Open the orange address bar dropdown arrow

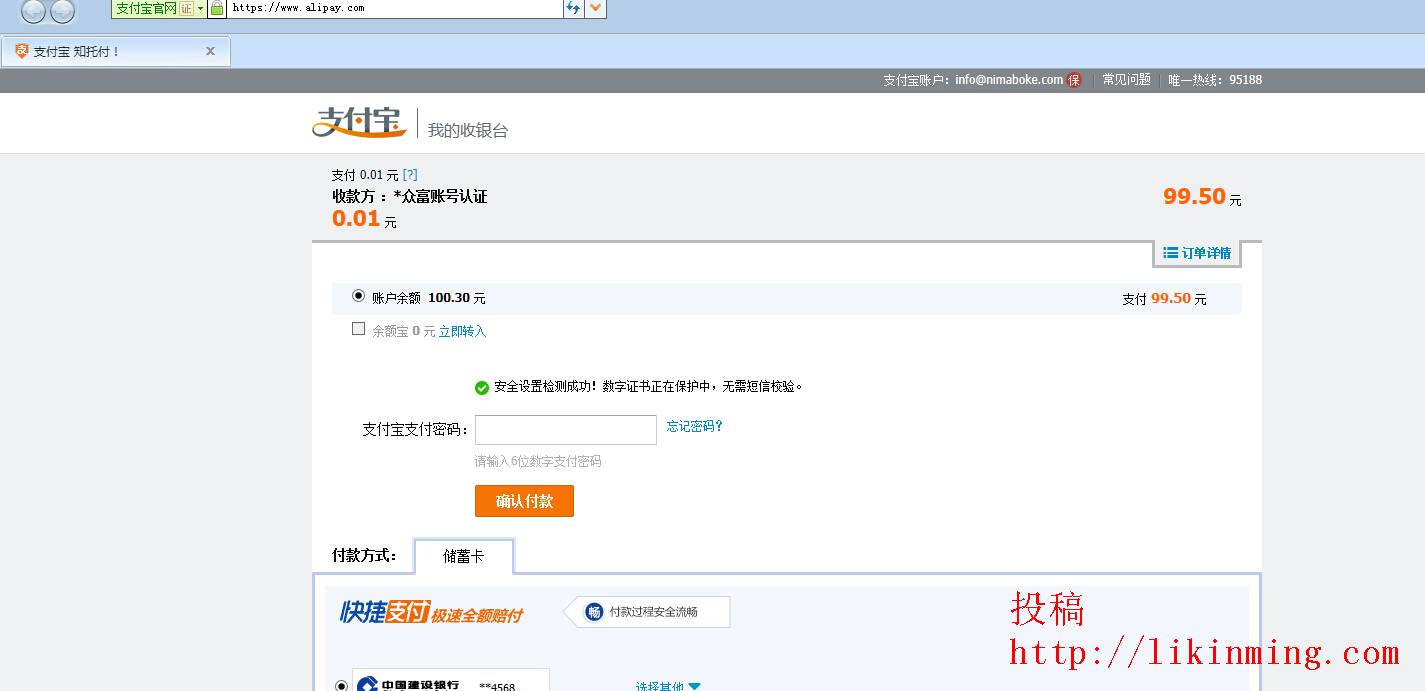click(596, 8)
